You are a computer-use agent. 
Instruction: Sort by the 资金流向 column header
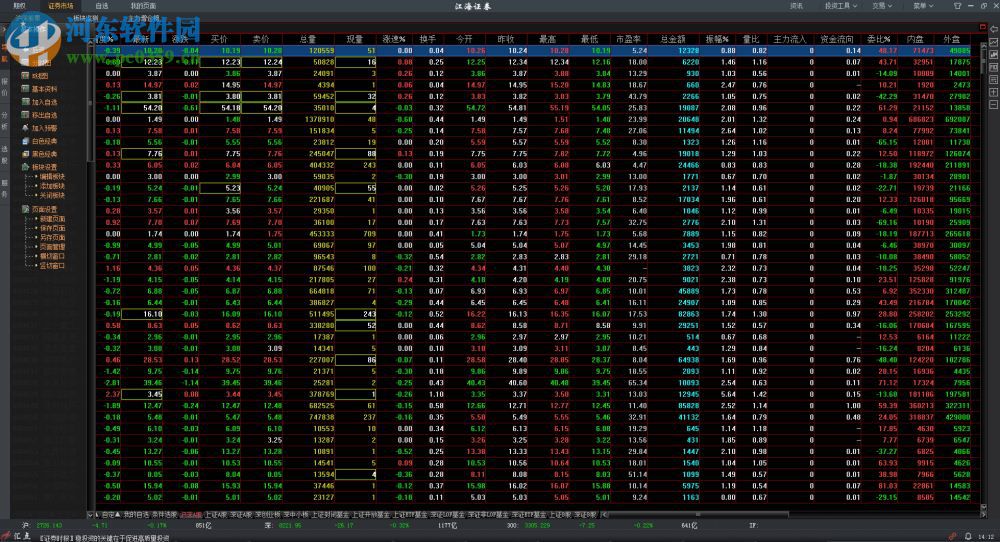coord(837,39)
